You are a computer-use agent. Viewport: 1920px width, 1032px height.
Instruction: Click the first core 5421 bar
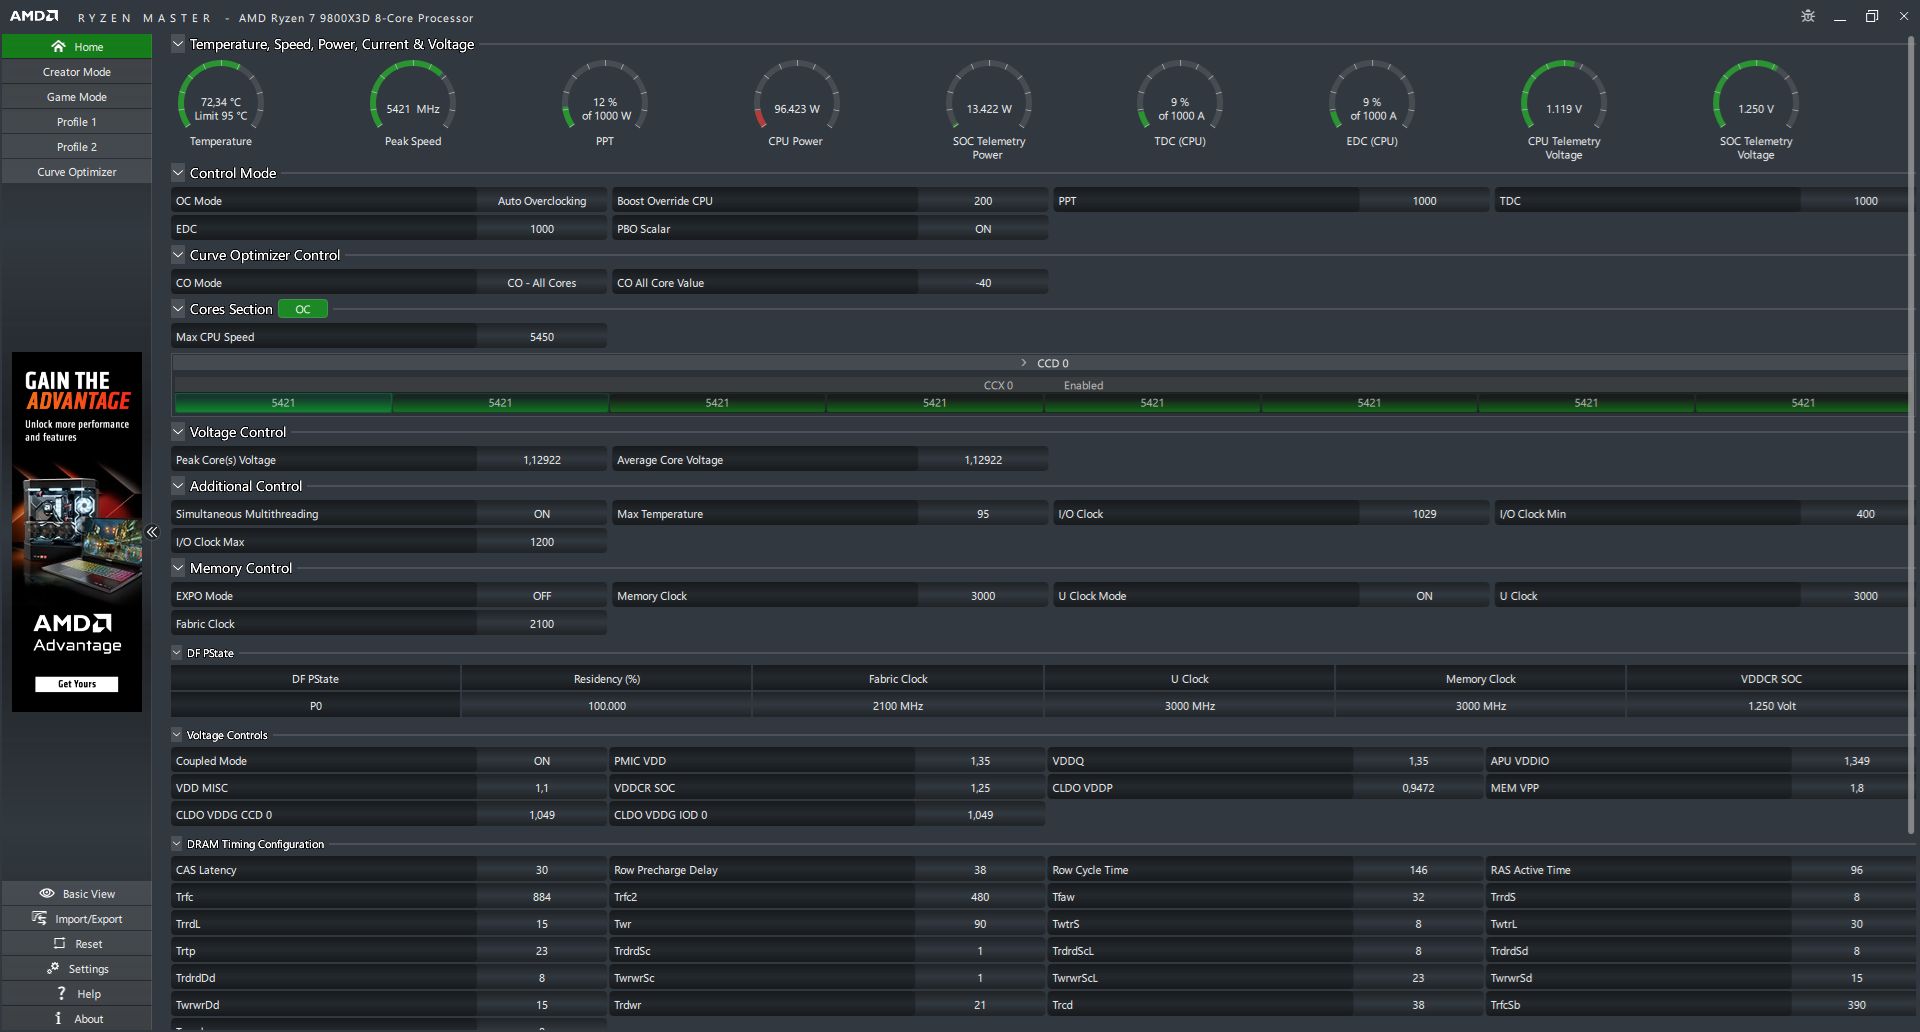pyautogui.click(x=283, y=403)
